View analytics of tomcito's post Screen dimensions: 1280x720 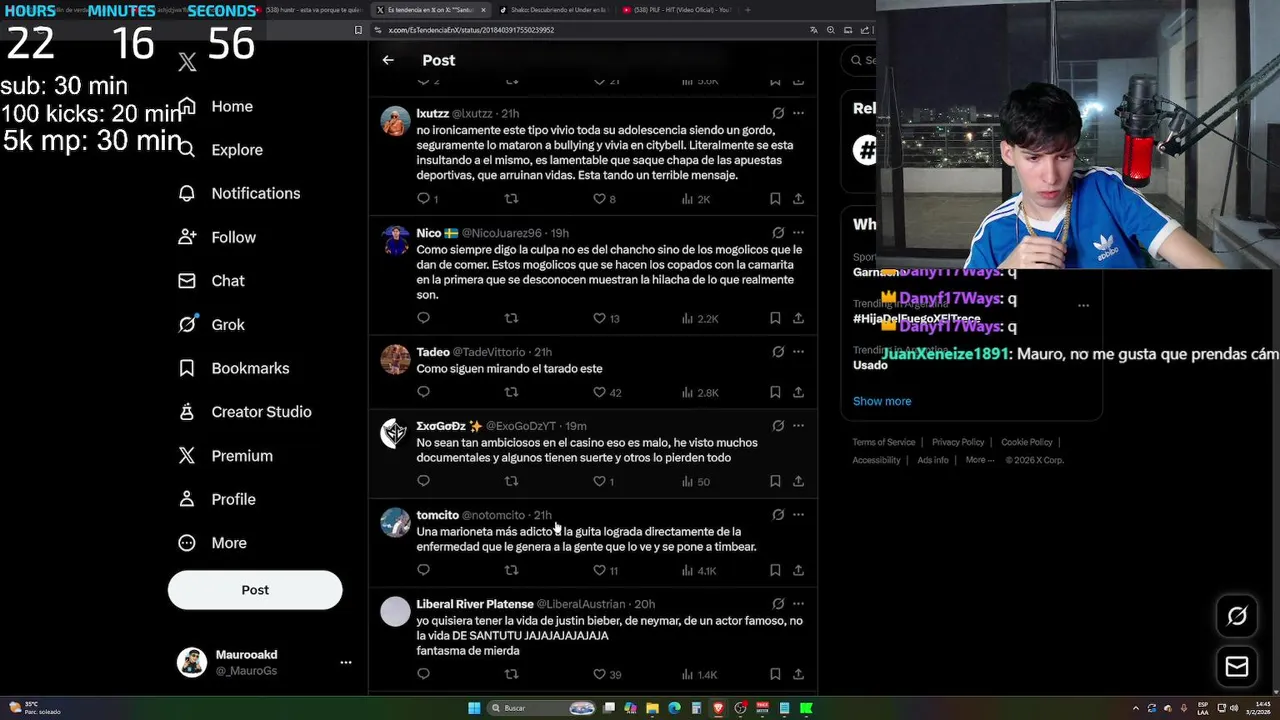click(699, 570)
